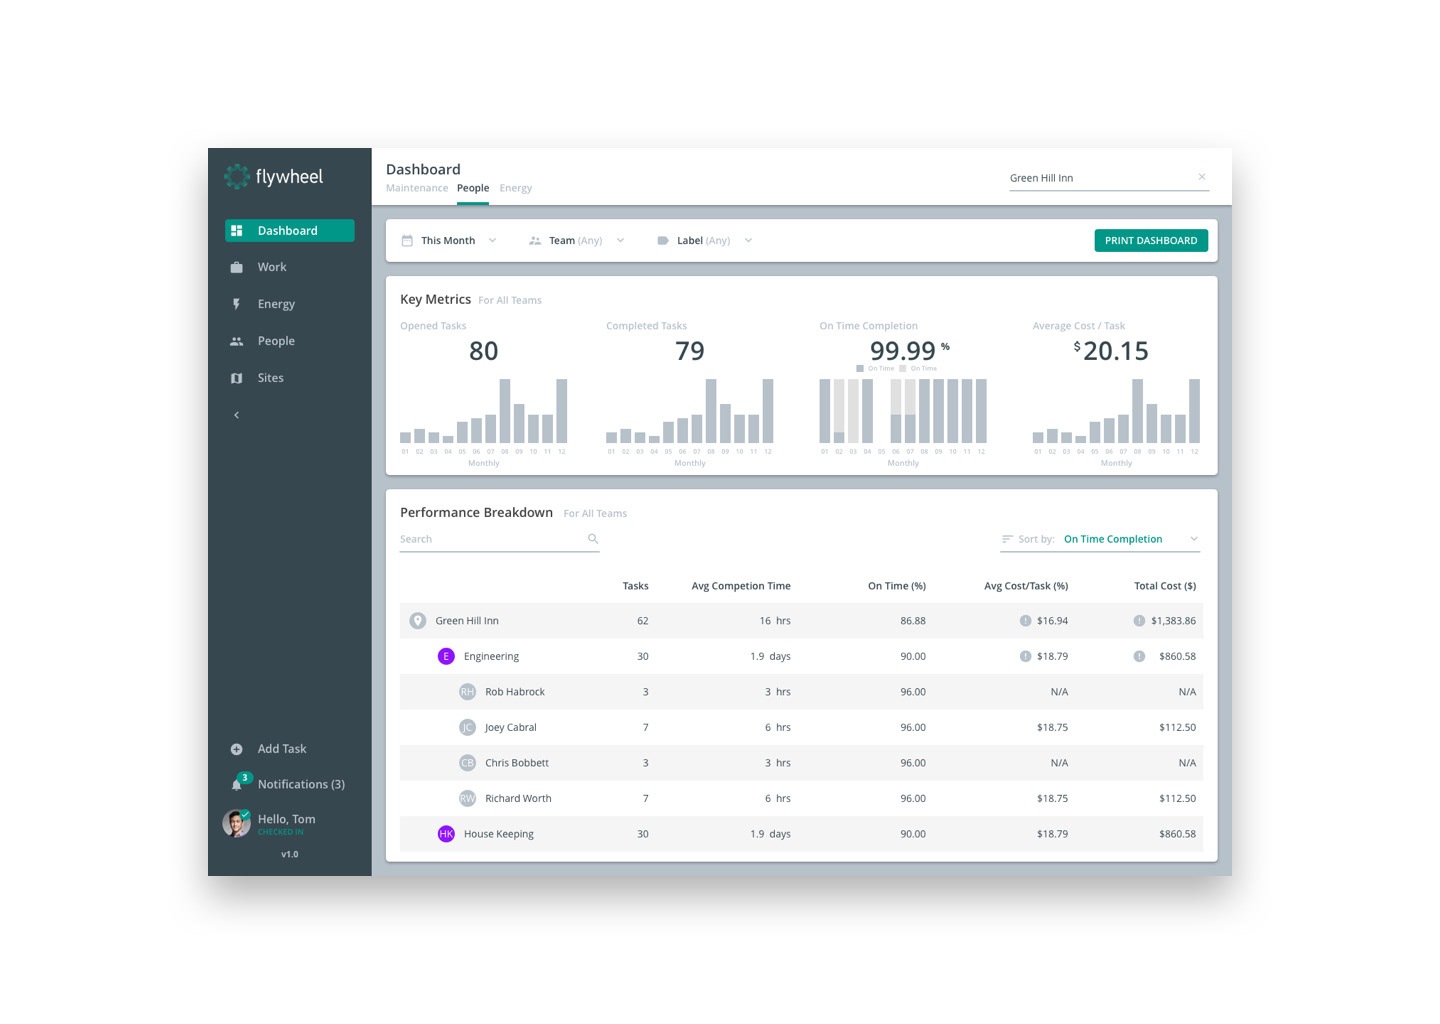
Task: Click Green Hill Inn on-time 86.88
Action: (913, 621)
